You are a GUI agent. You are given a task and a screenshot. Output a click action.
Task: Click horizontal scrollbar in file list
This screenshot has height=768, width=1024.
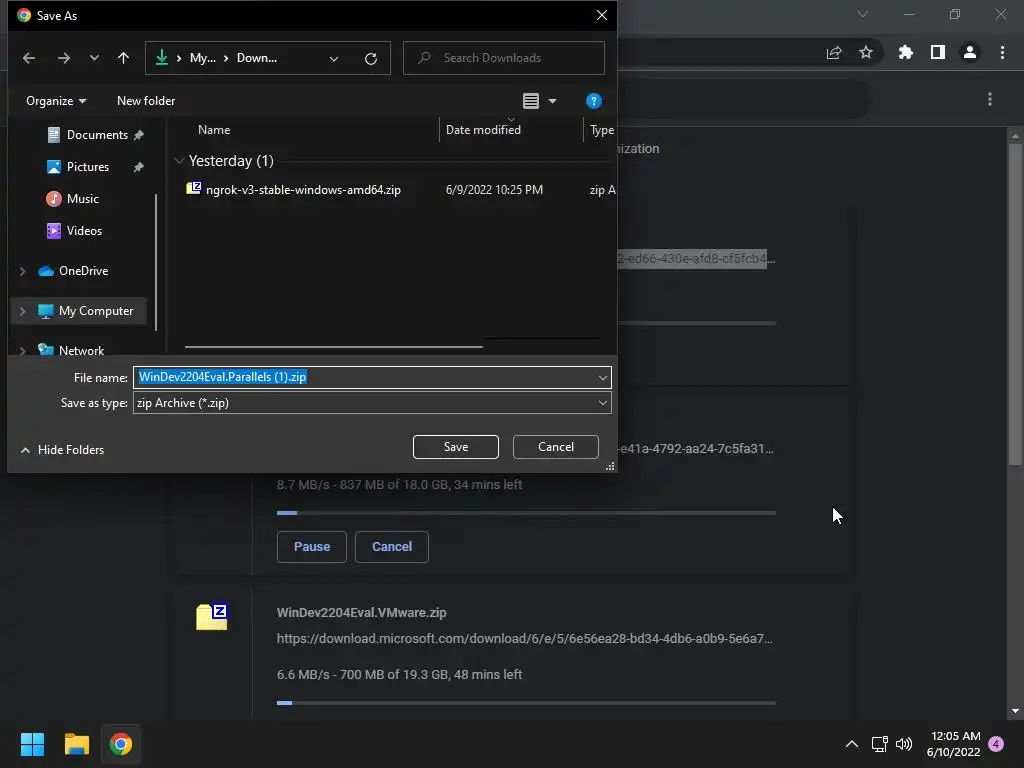[x=334, y=347]
